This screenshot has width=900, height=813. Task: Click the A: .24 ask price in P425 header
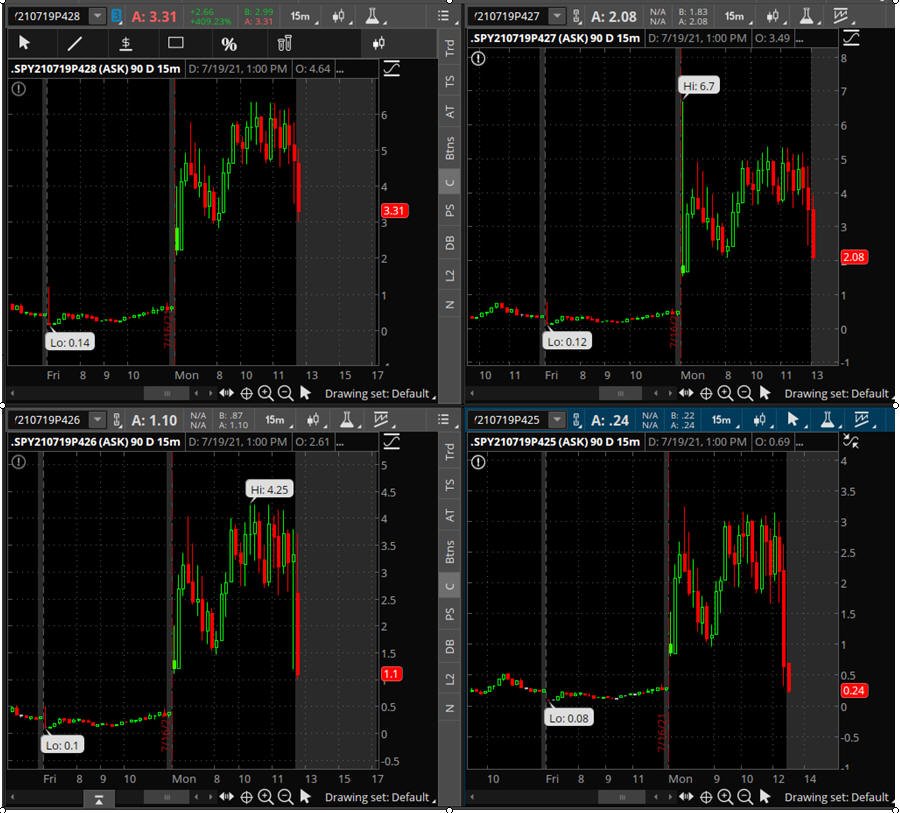click(x=610, y=420)
